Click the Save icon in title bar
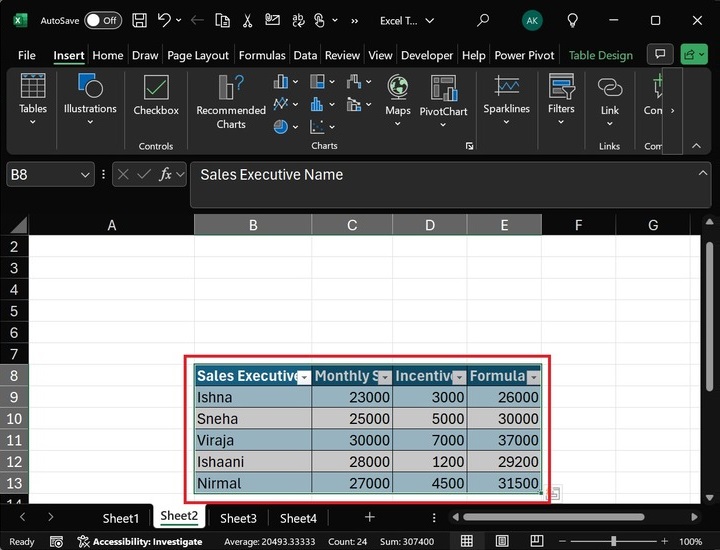This screenshot has height=550, width=720. (x=139, y=20)
